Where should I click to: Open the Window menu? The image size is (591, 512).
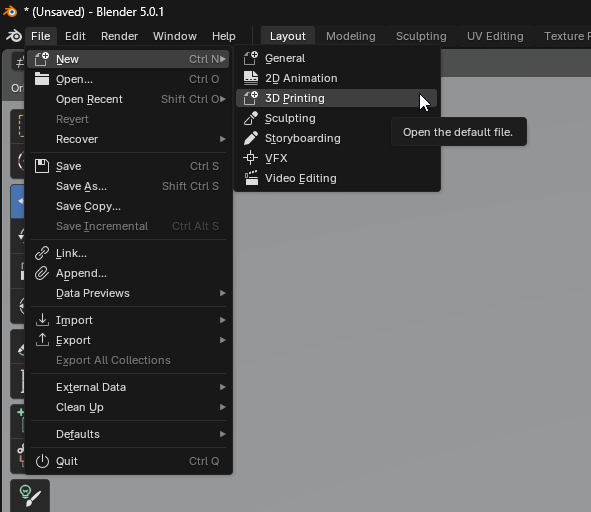click(x=175, y=36)
